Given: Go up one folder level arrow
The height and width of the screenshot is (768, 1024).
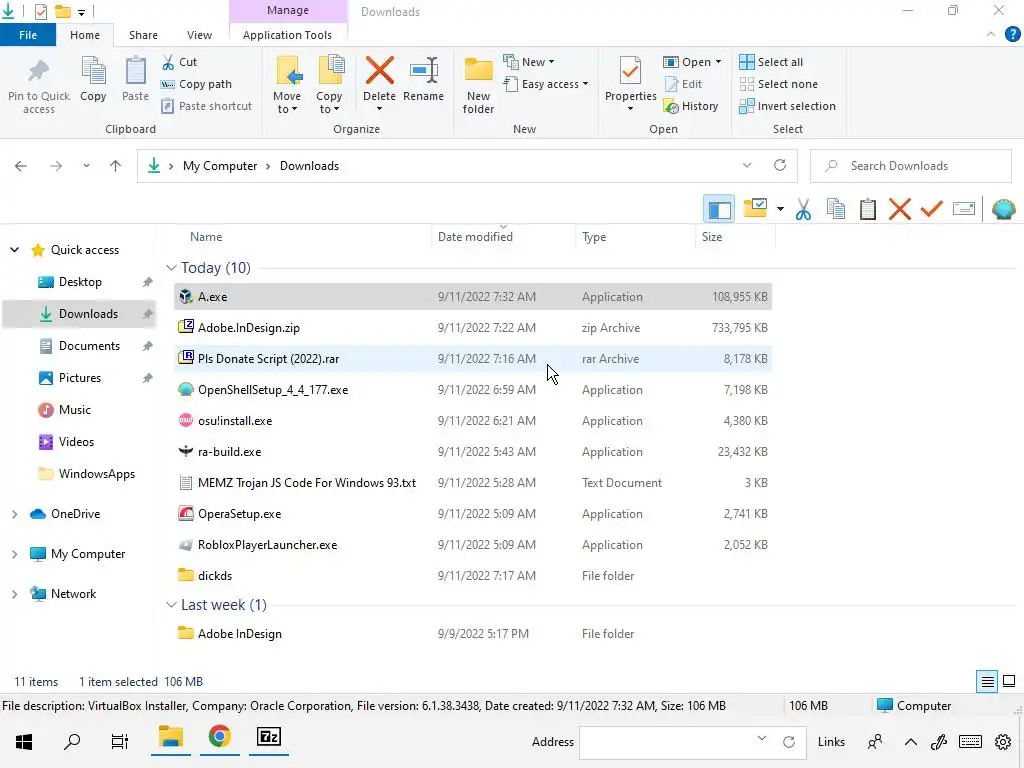Looking at the screenshot, I should point(116,166).
